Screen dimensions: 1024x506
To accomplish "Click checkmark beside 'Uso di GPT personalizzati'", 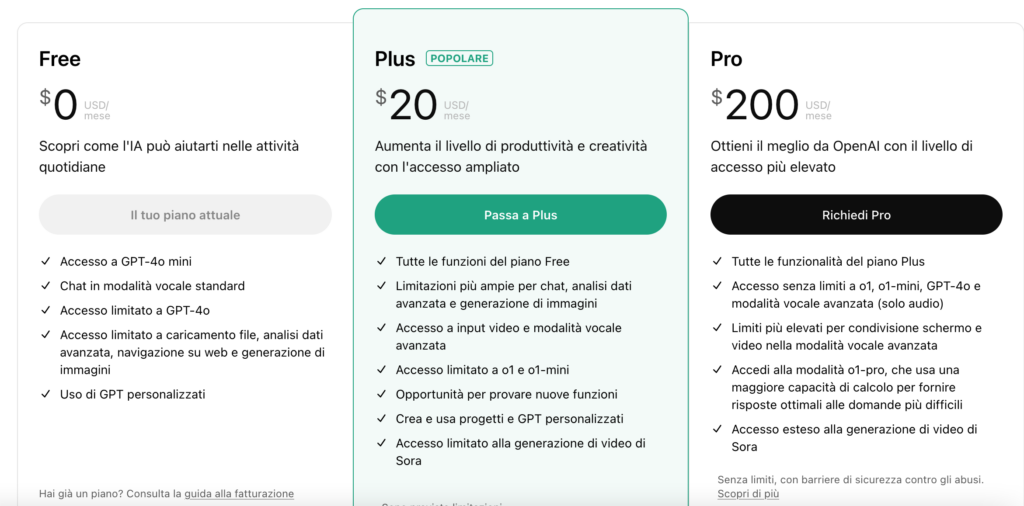I will pos(46,394).
